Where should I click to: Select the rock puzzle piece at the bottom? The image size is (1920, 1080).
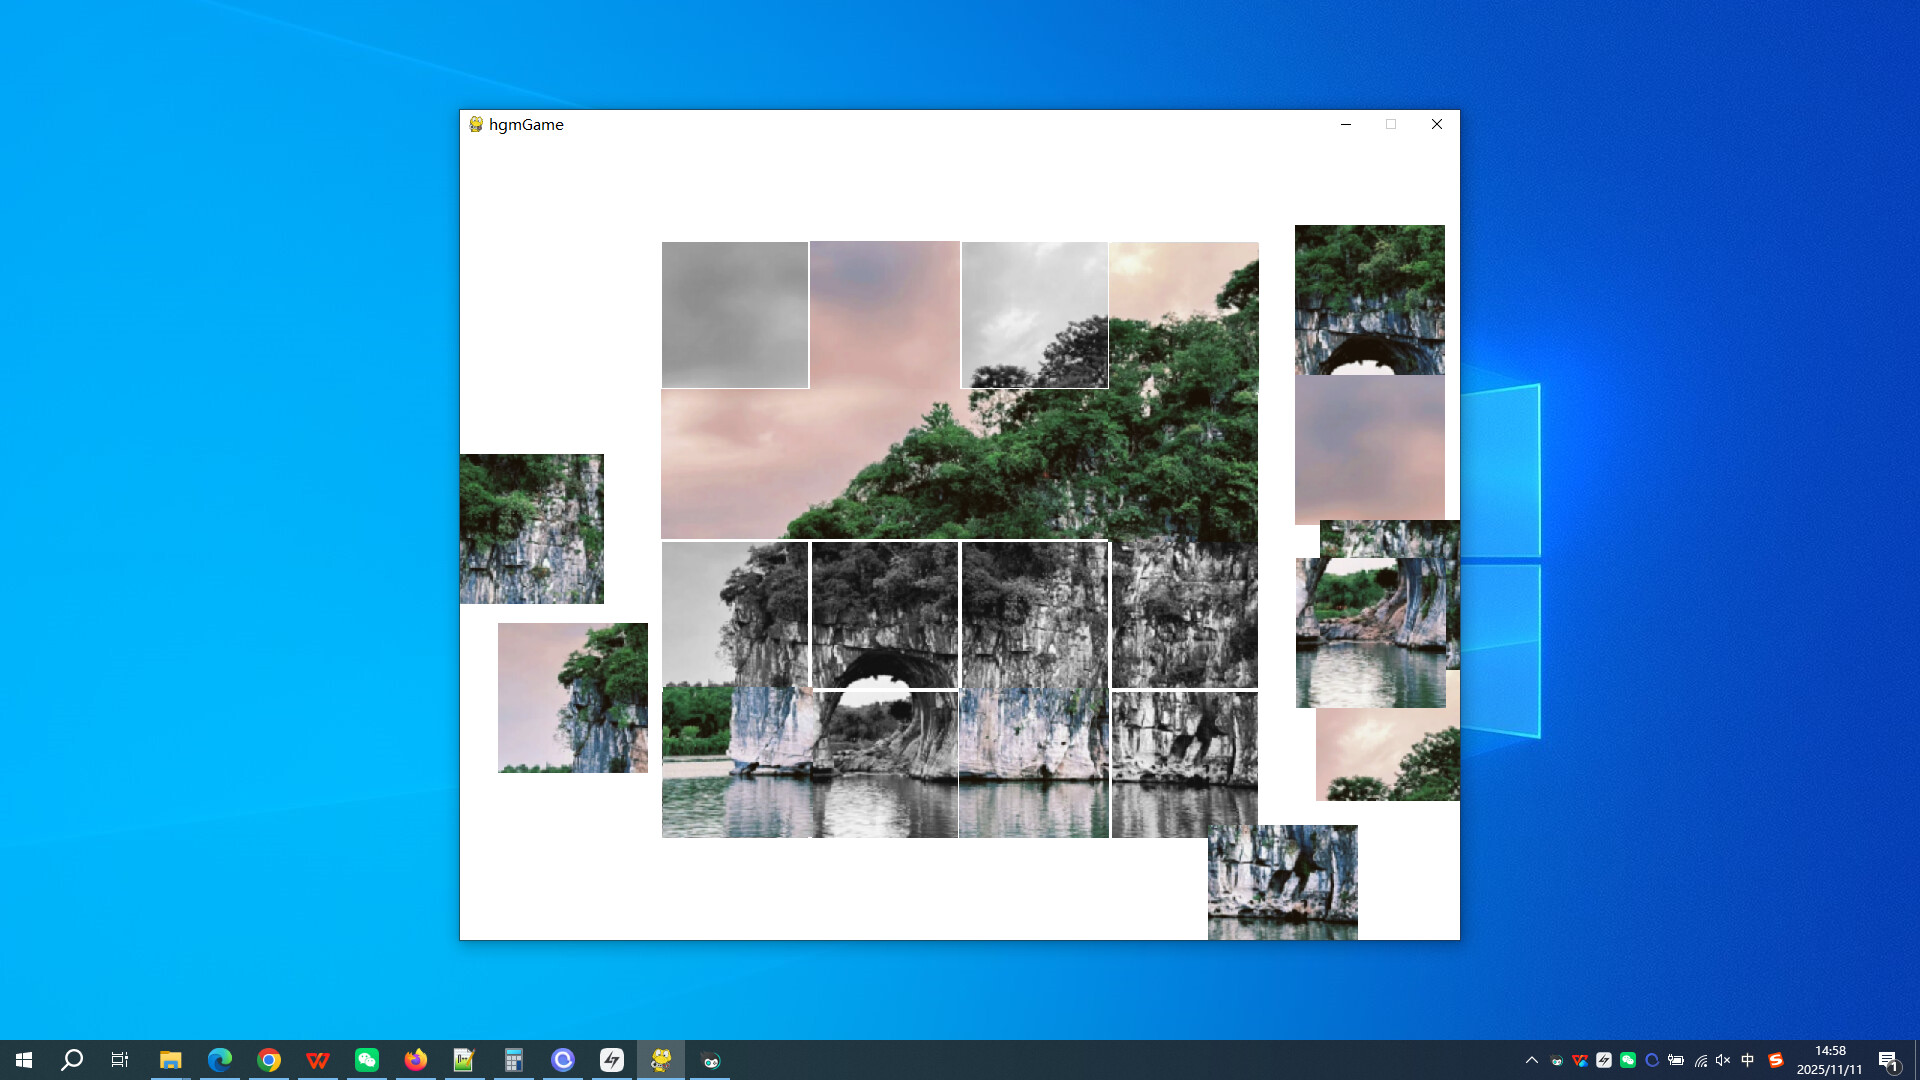pyautogui.click(x=1283, y=883)
